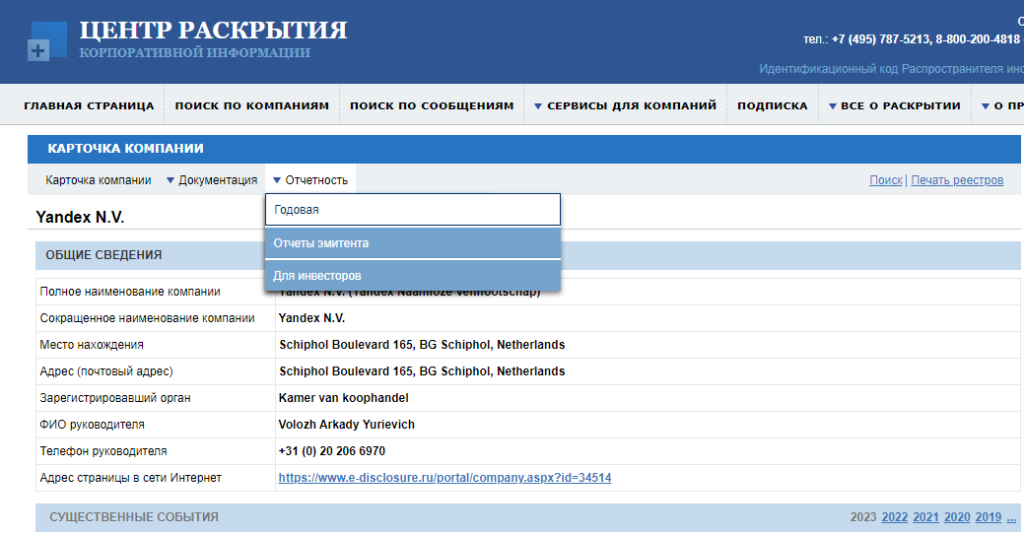Viewport: 1024px width, 535px height.
Task: Open the ЦЕНТР РАСКРЫТИЯ title link
Action: click(213, 31)
